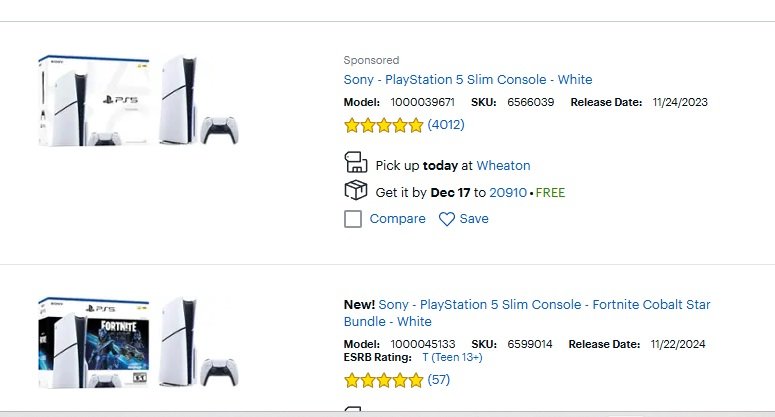Click the store pickup icon
775x417 pixels.
click(355, 164)
